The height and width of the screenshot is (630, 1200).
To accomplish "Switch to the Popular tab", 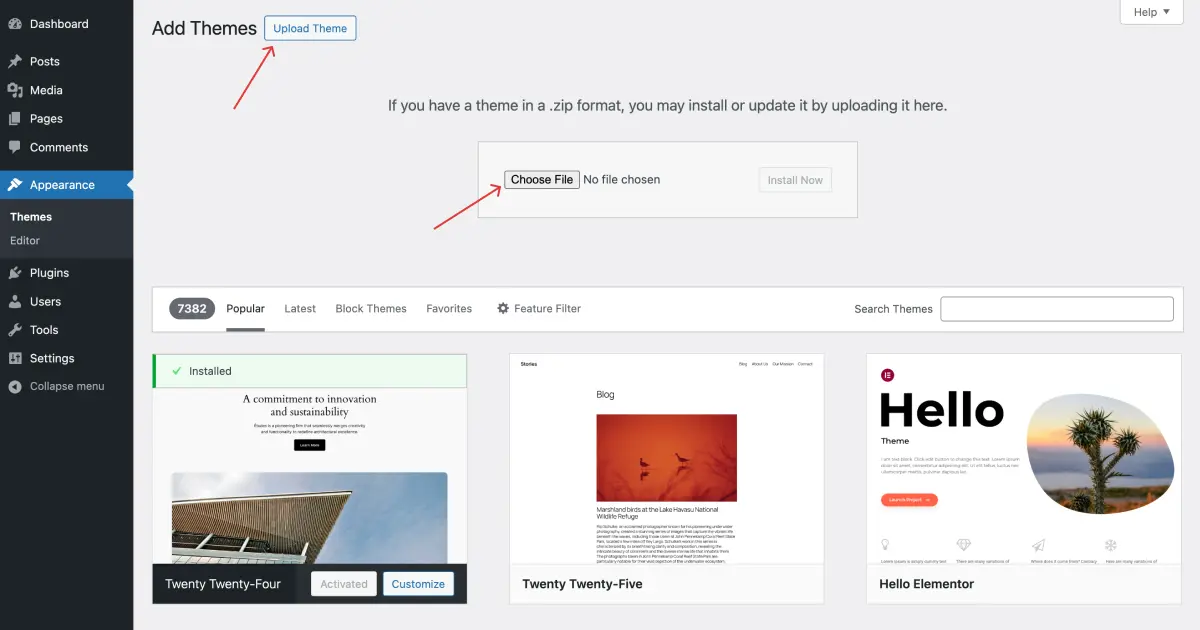I will [x=245, y=308].
